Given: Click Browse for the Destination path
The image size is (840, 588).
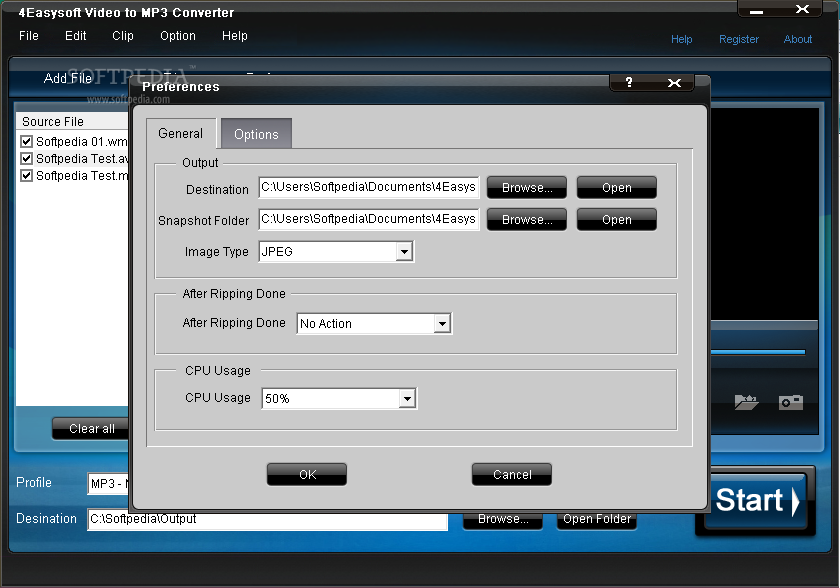Looking at the screenshot, I should pos(527,188).
